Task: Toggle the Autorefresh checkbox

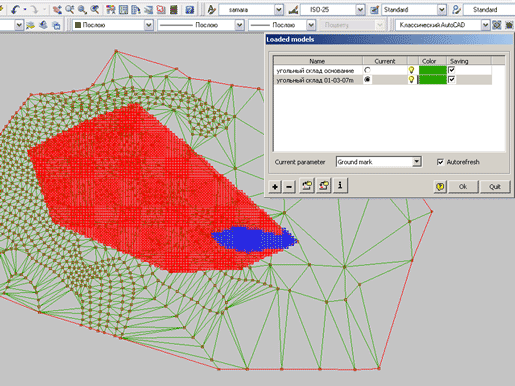Action: coord(440,162)
